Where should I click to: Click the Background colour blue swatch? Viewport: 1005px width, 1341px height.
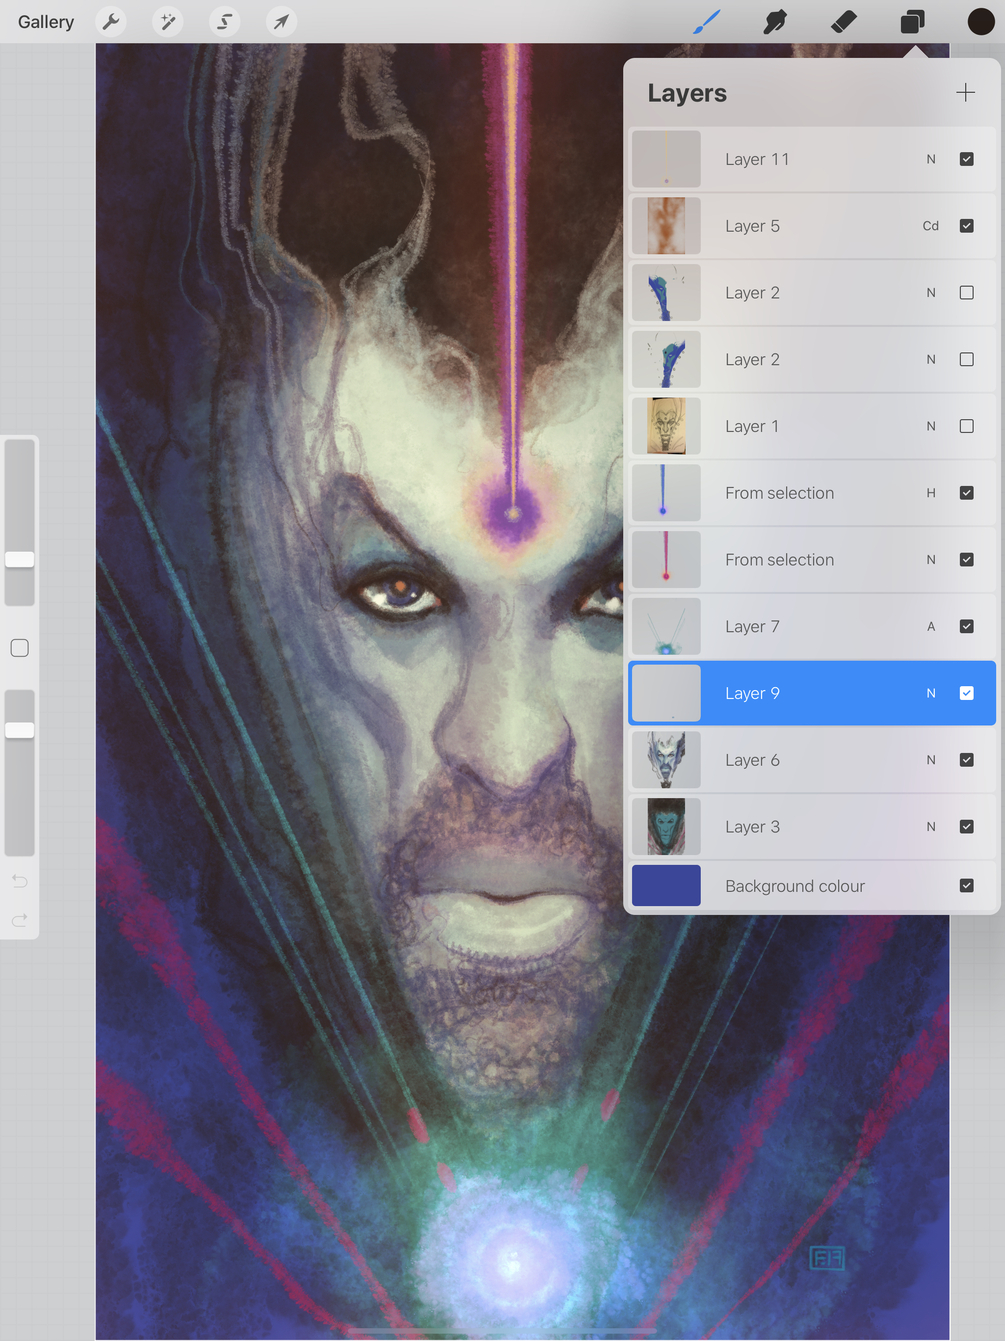click(x=666, y=886)
